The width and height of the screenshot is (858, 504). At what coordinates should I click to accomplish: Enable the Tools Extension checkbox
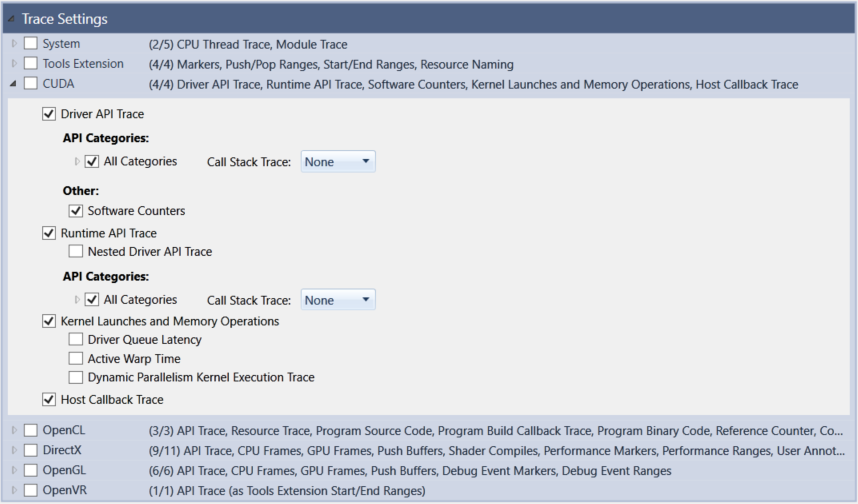pos(31,63)
